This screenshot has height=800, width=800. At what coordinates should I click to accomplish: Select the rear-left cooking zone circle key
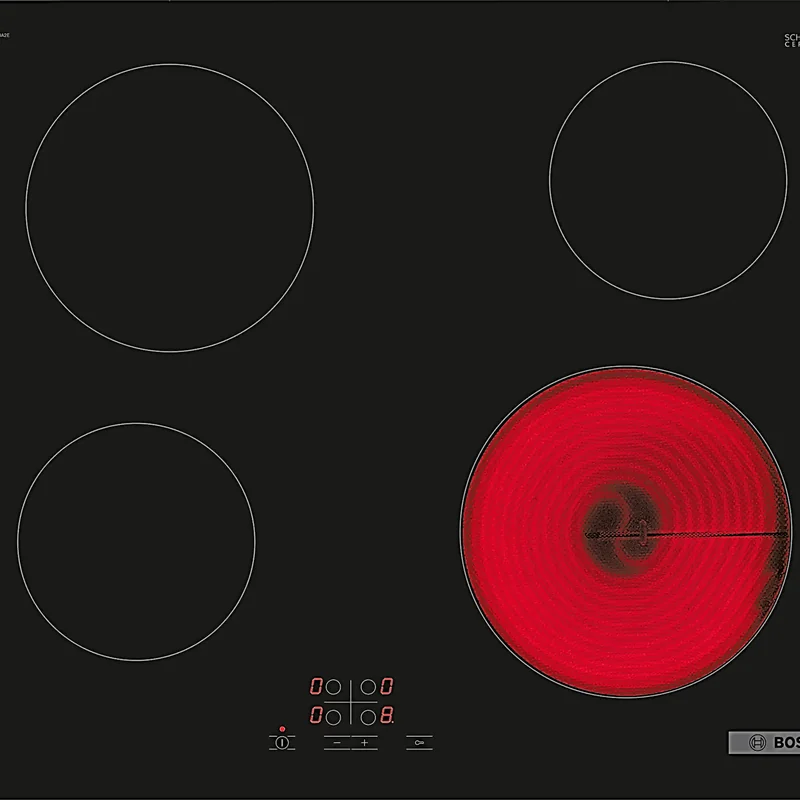[333, 687]
